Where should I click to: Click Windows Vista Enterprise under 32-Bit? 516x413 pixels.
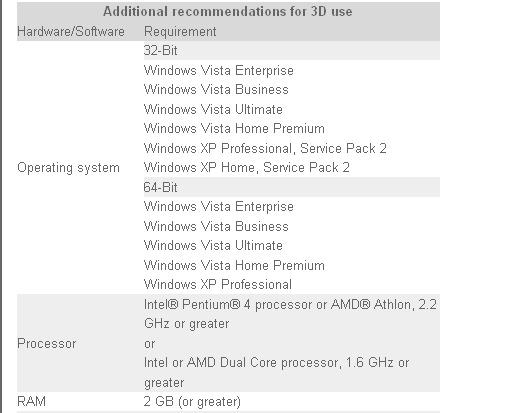pyautogui.click(x=219, y=70)
